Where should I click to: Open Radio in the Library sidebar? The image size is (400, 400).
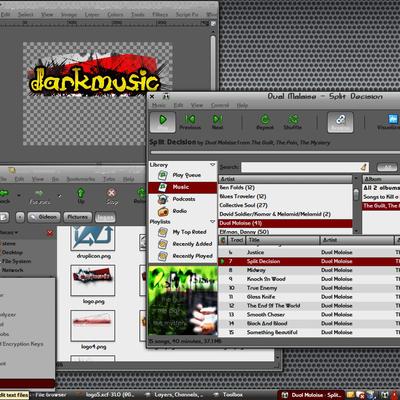183,211
